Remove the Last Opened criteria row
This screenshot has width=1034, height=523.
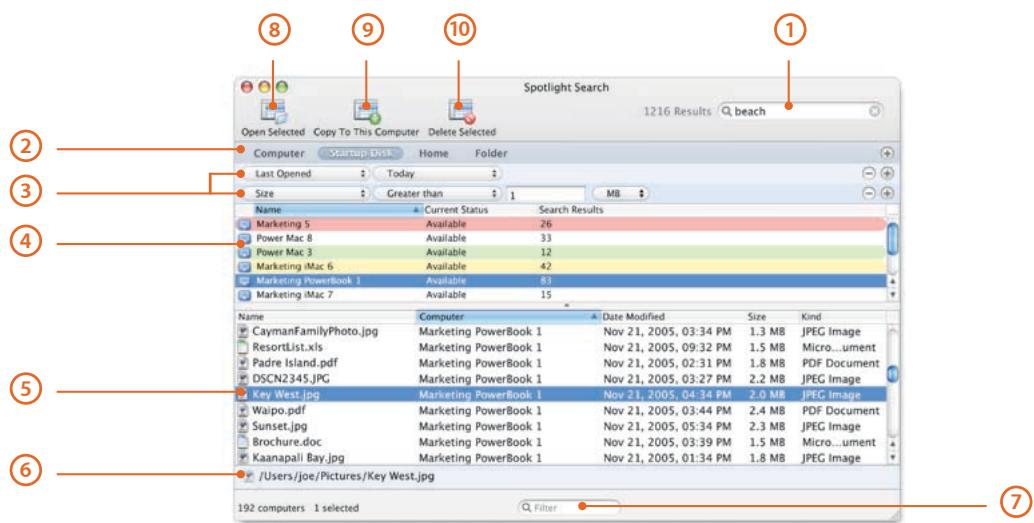[869, 173]
